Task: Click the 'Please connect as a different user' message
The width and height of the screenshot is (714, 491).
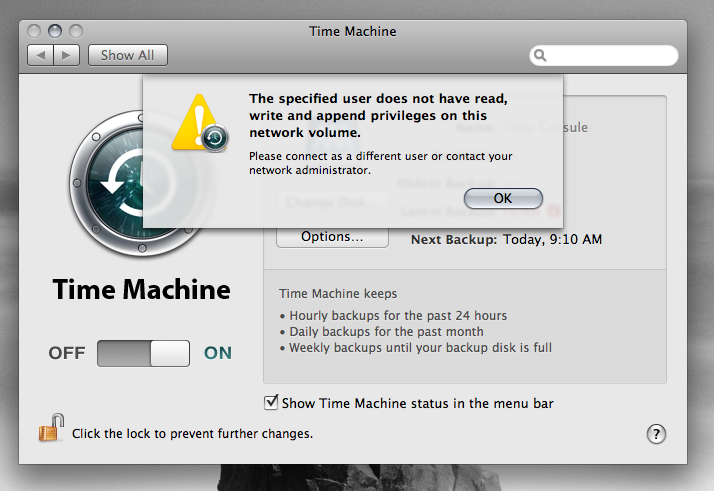Action: 381,163
